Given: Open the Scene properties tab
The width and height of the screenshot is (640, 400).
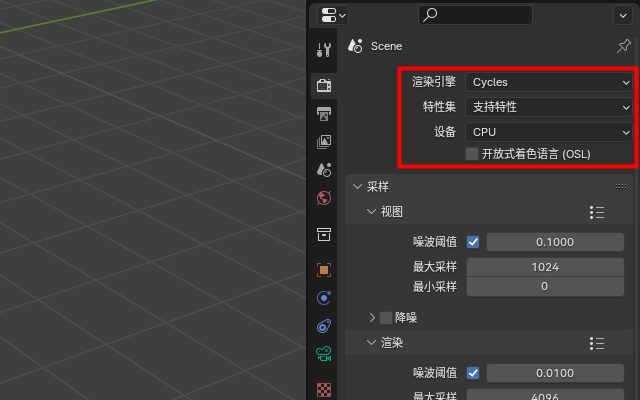Looking at the screenshot, I should click(x=324, y=169).
